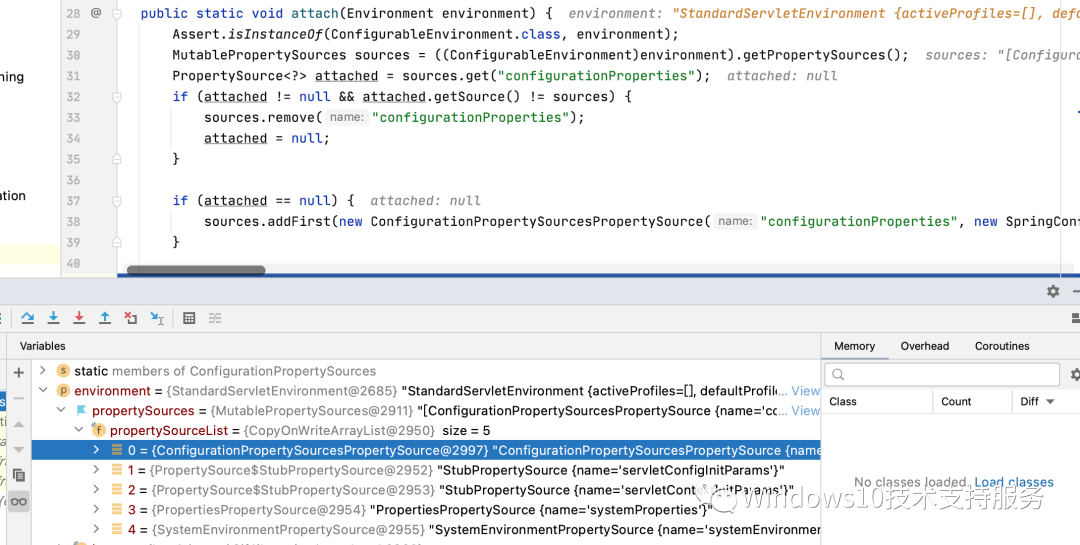The height and width of the screenshot is (545, 1080).
Task: Click the Load classes link
Action: click(x=1014, y=482)
